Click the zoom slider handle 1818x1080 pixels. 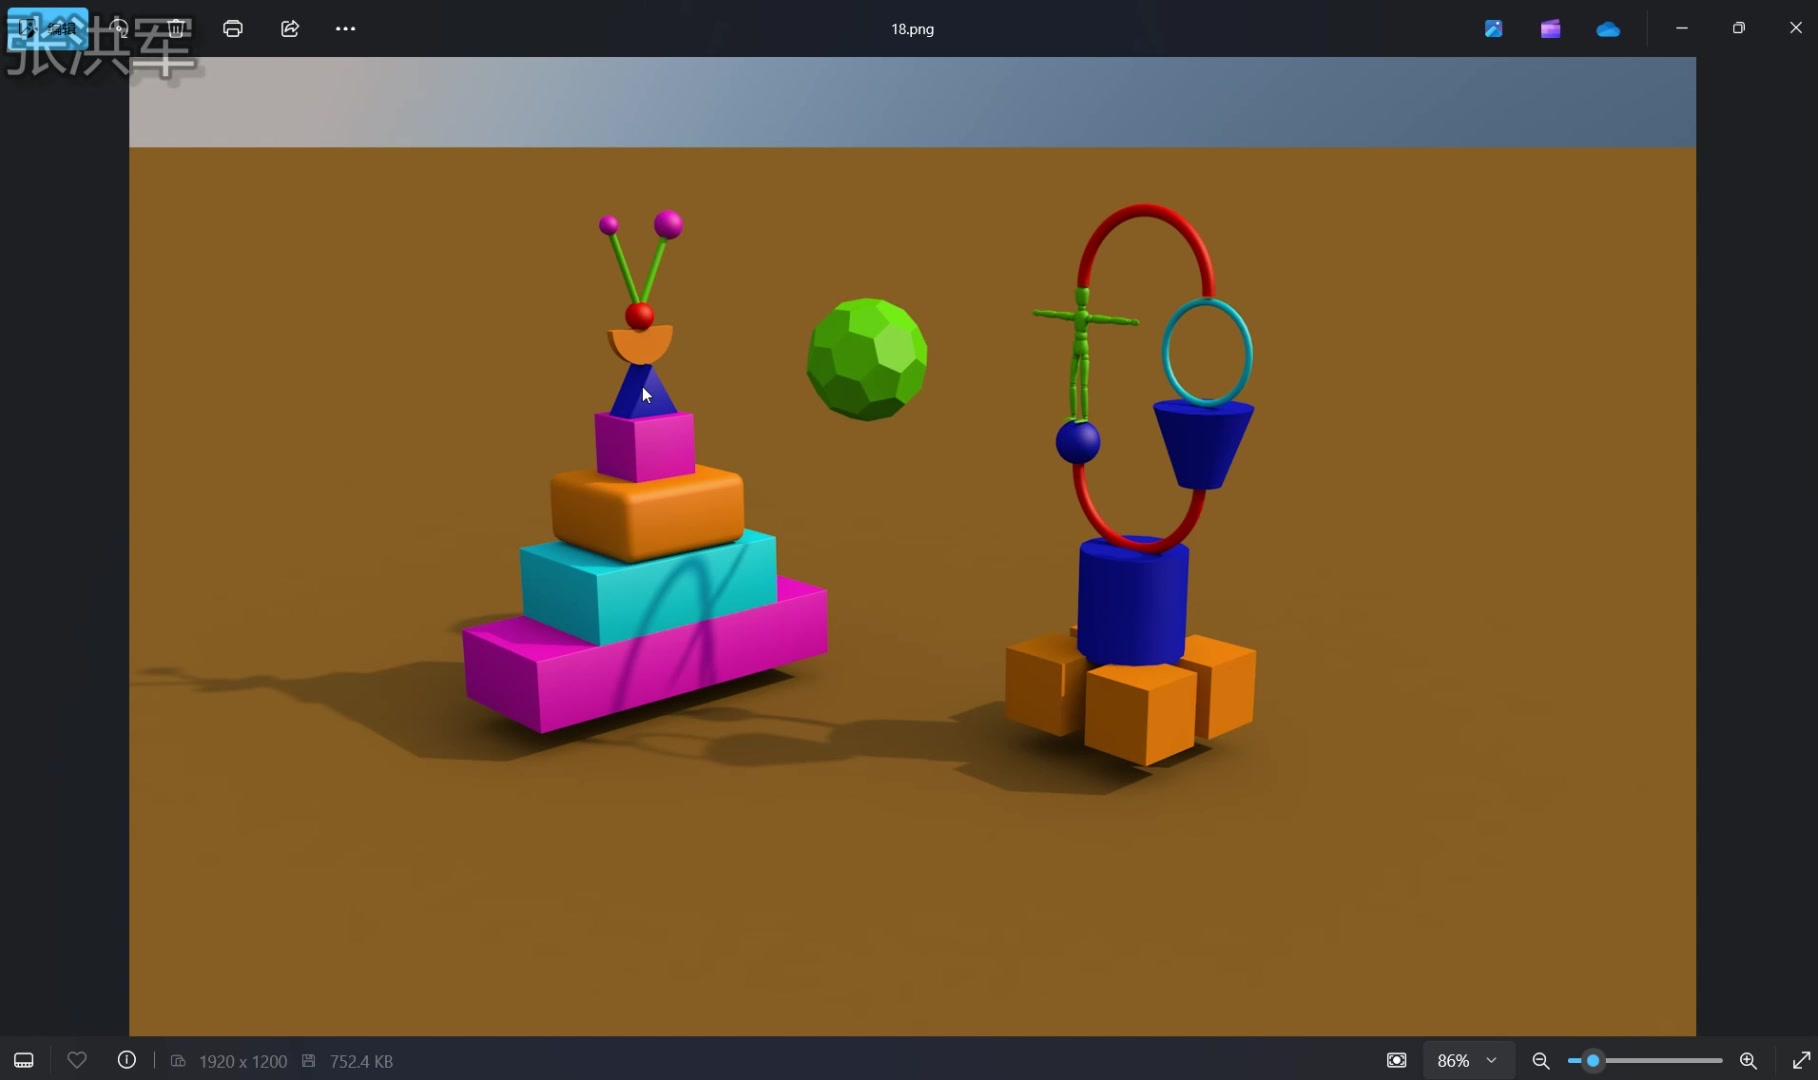pos(1592,1060)
